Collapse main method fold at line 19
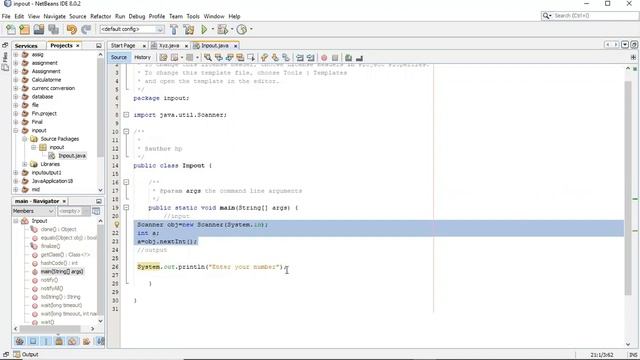This screenshot has width=640, height=360. [x=126, y=208]
